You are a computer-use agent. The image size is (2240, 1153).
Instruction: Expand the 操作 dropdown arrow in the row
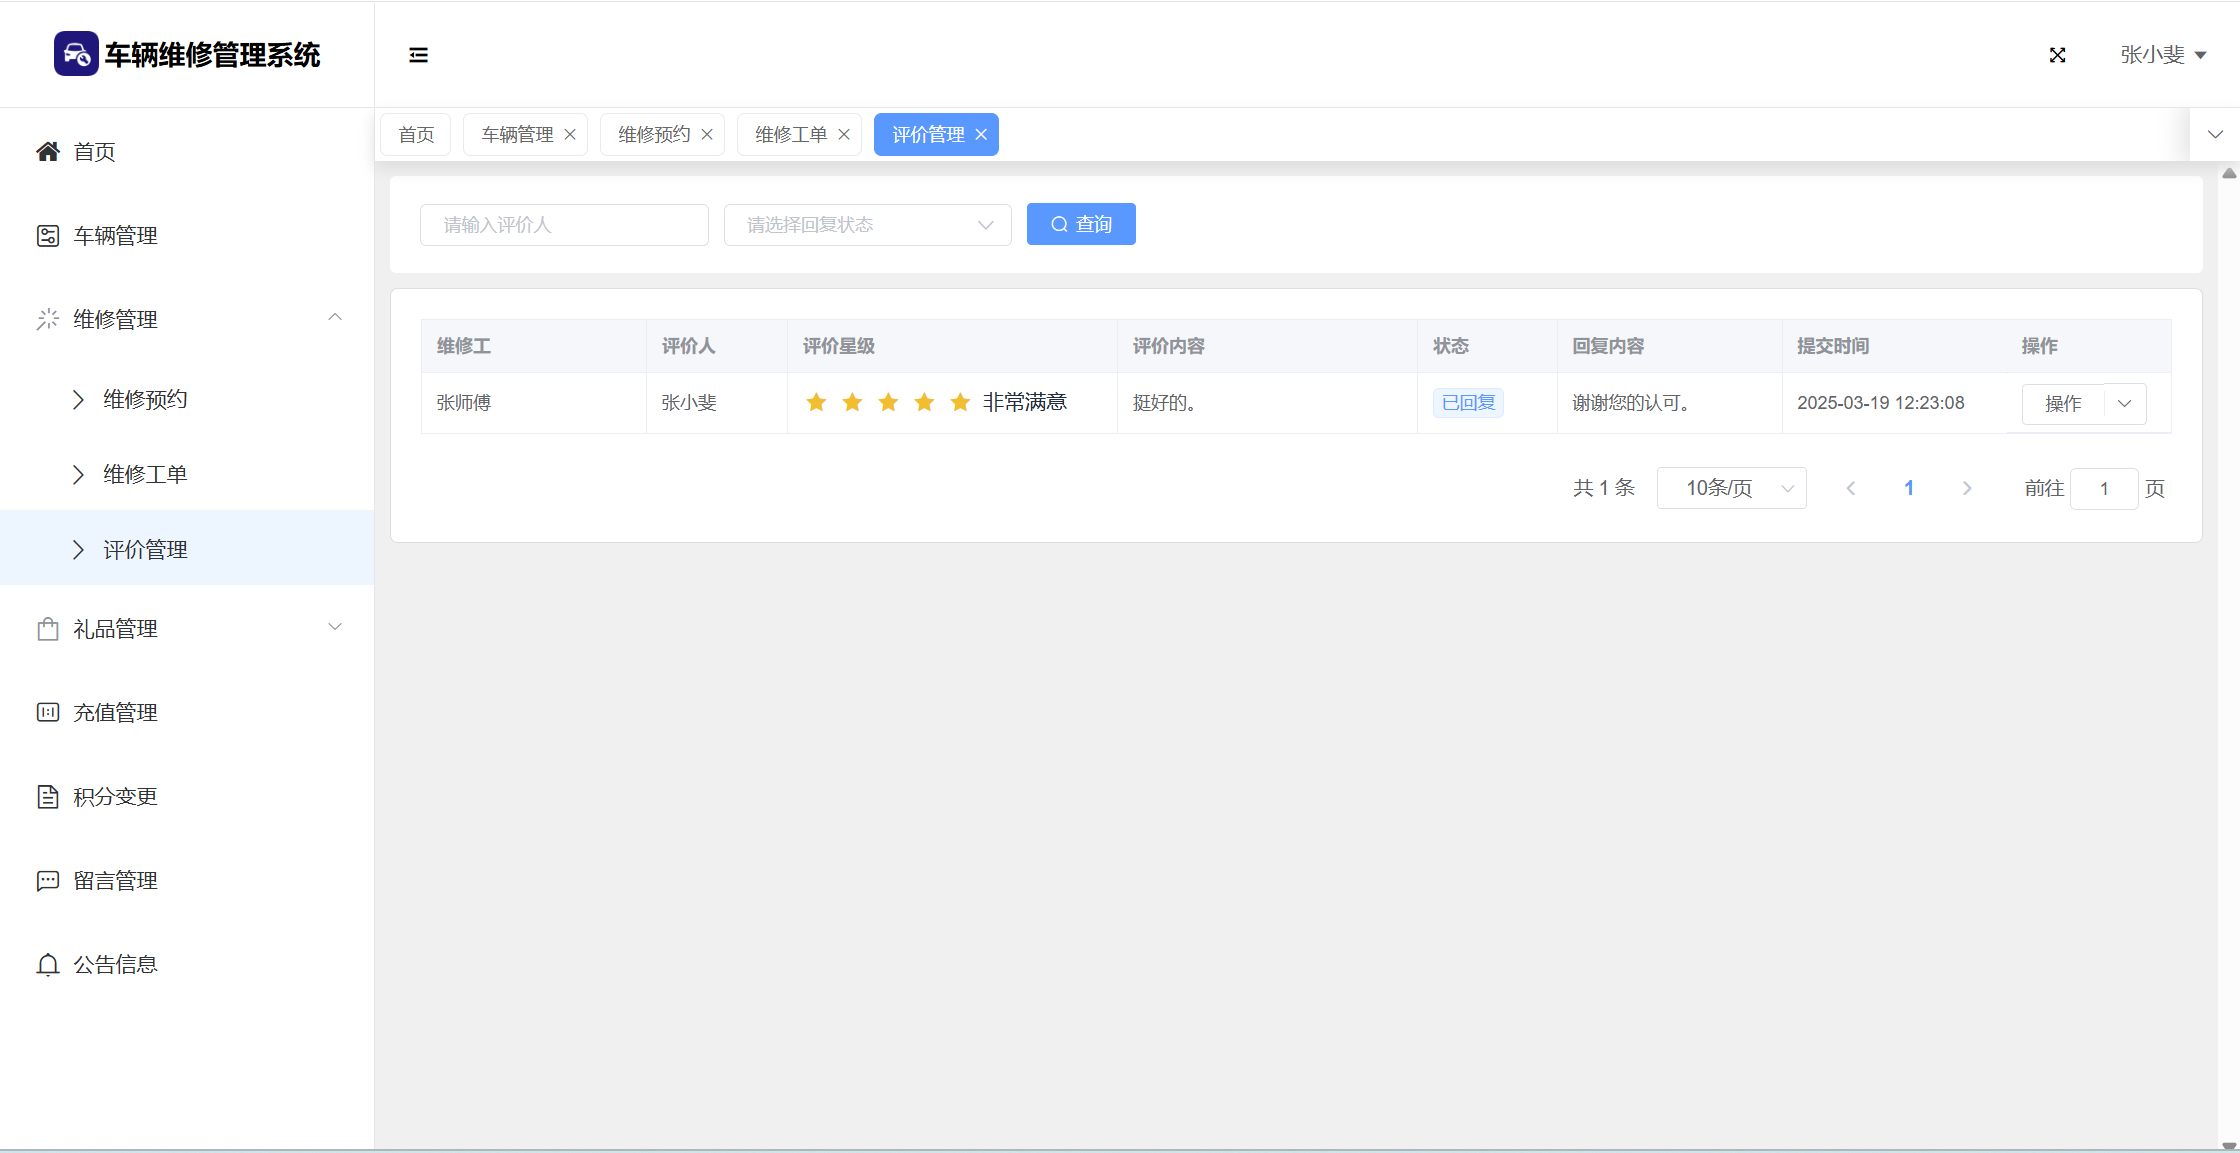pos(2125,404)
